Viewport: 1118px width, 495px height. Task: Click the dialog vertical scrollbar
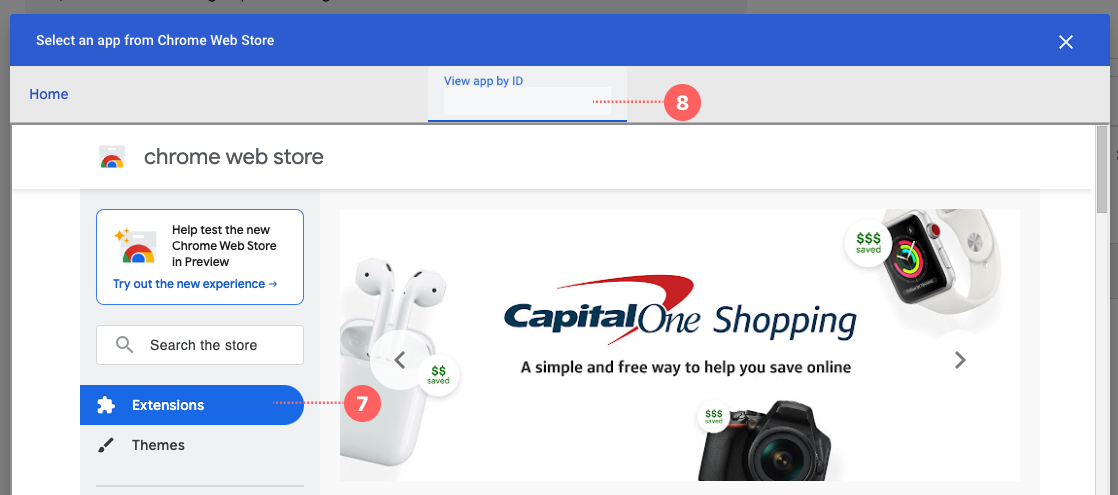click(x=1102, y=309)
